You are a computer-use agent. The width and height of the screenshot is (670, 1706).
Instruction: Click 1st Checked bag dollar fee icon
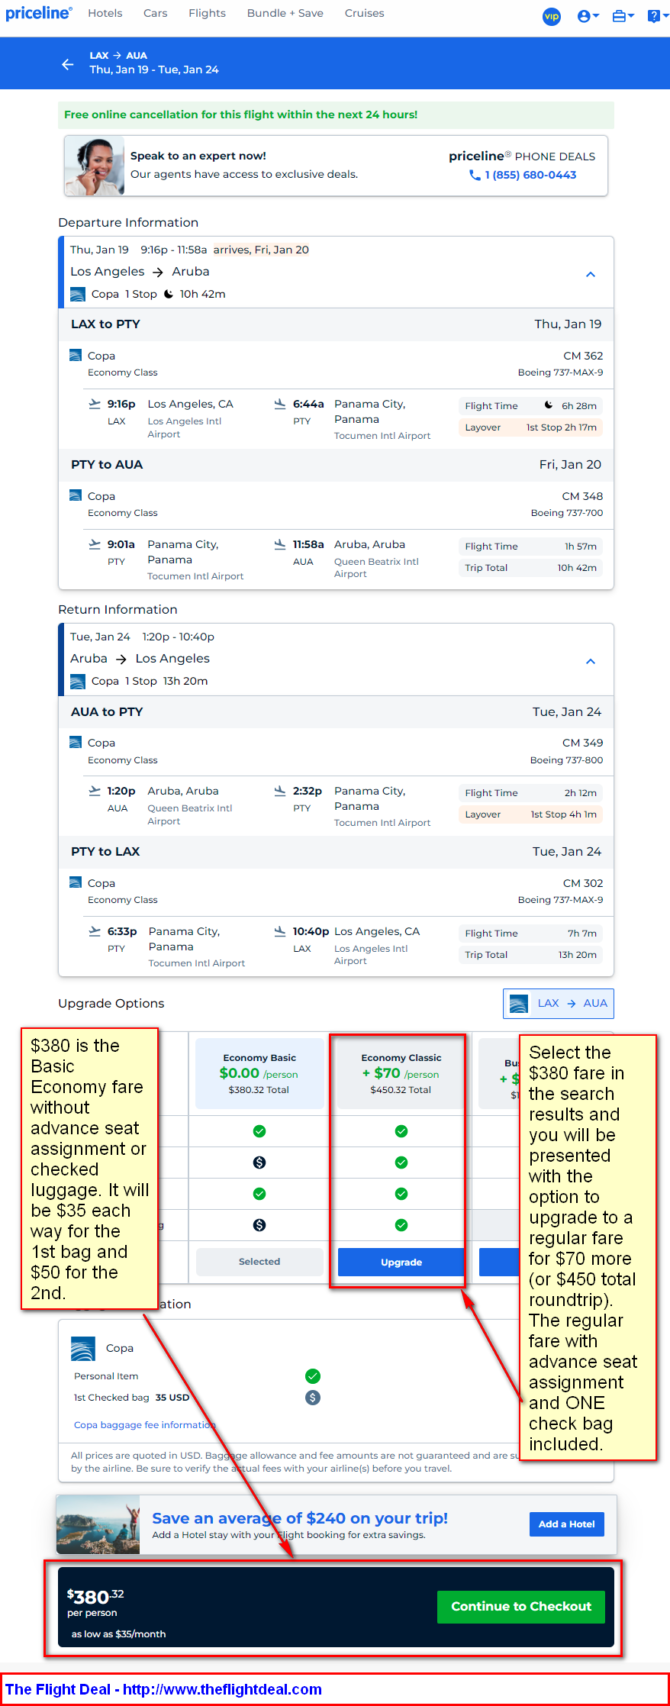(312, 1397)
